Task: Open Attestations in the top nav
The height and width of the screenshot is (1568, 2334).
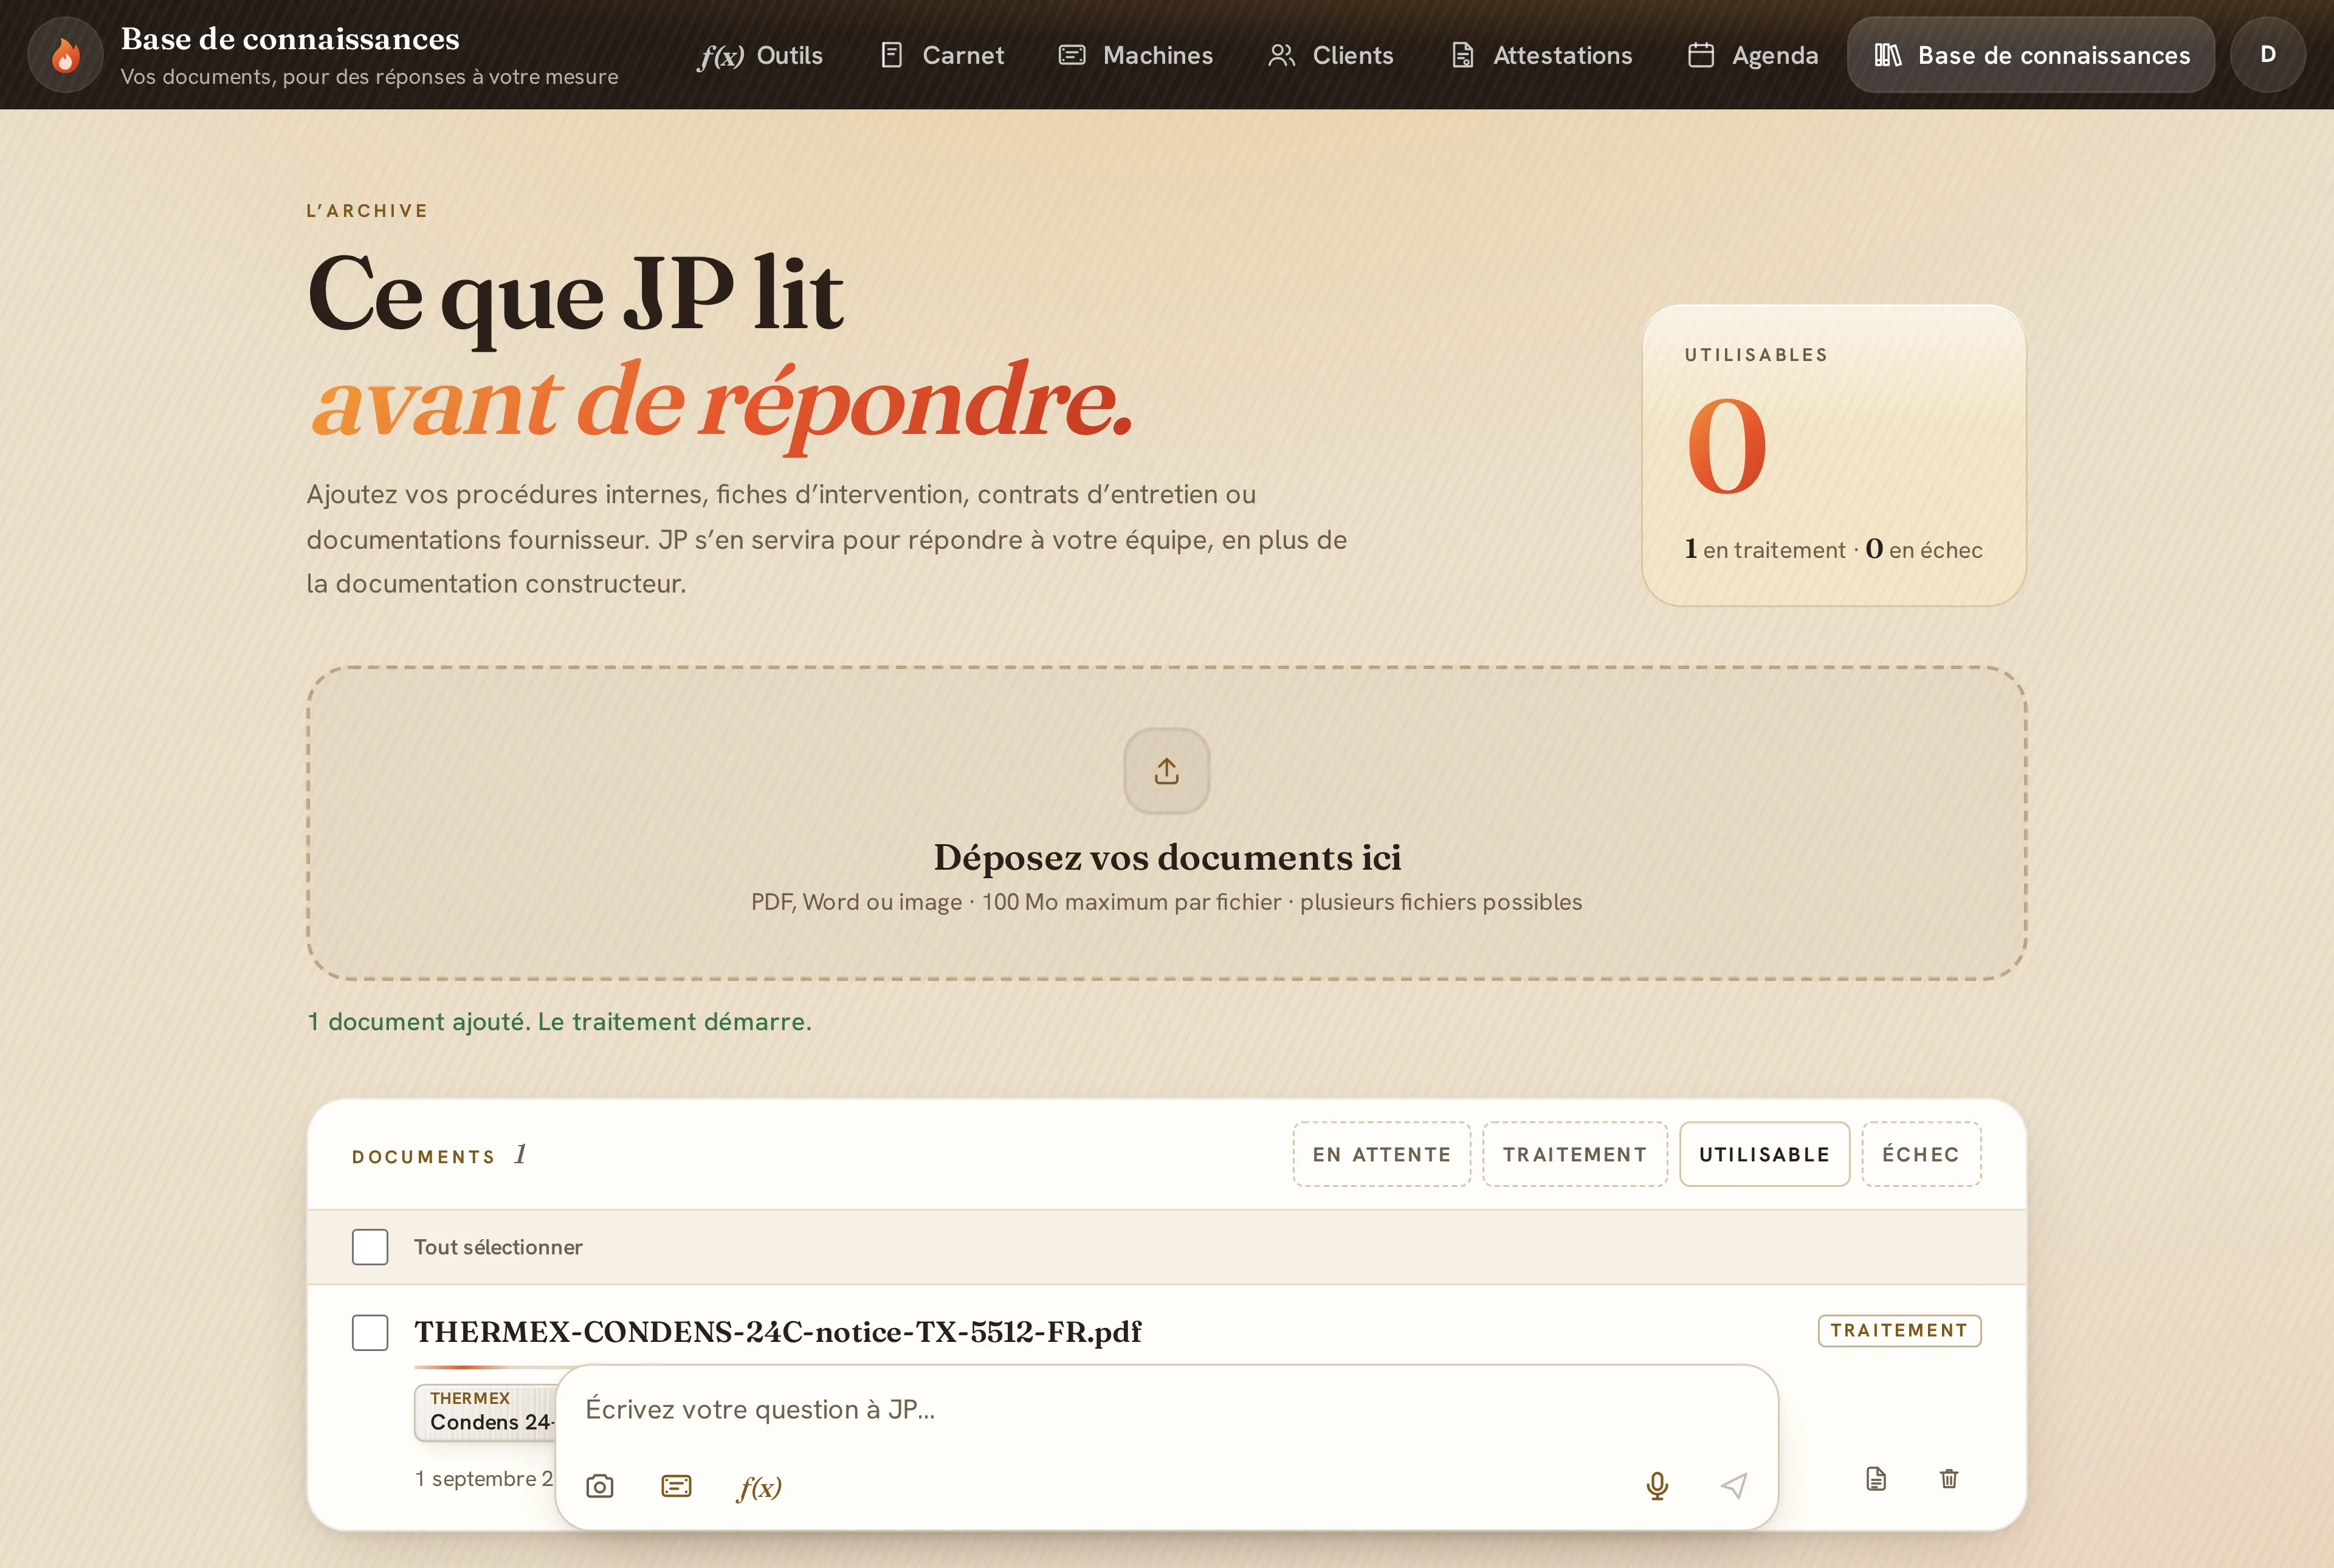Action: [x=1542, y=55]
